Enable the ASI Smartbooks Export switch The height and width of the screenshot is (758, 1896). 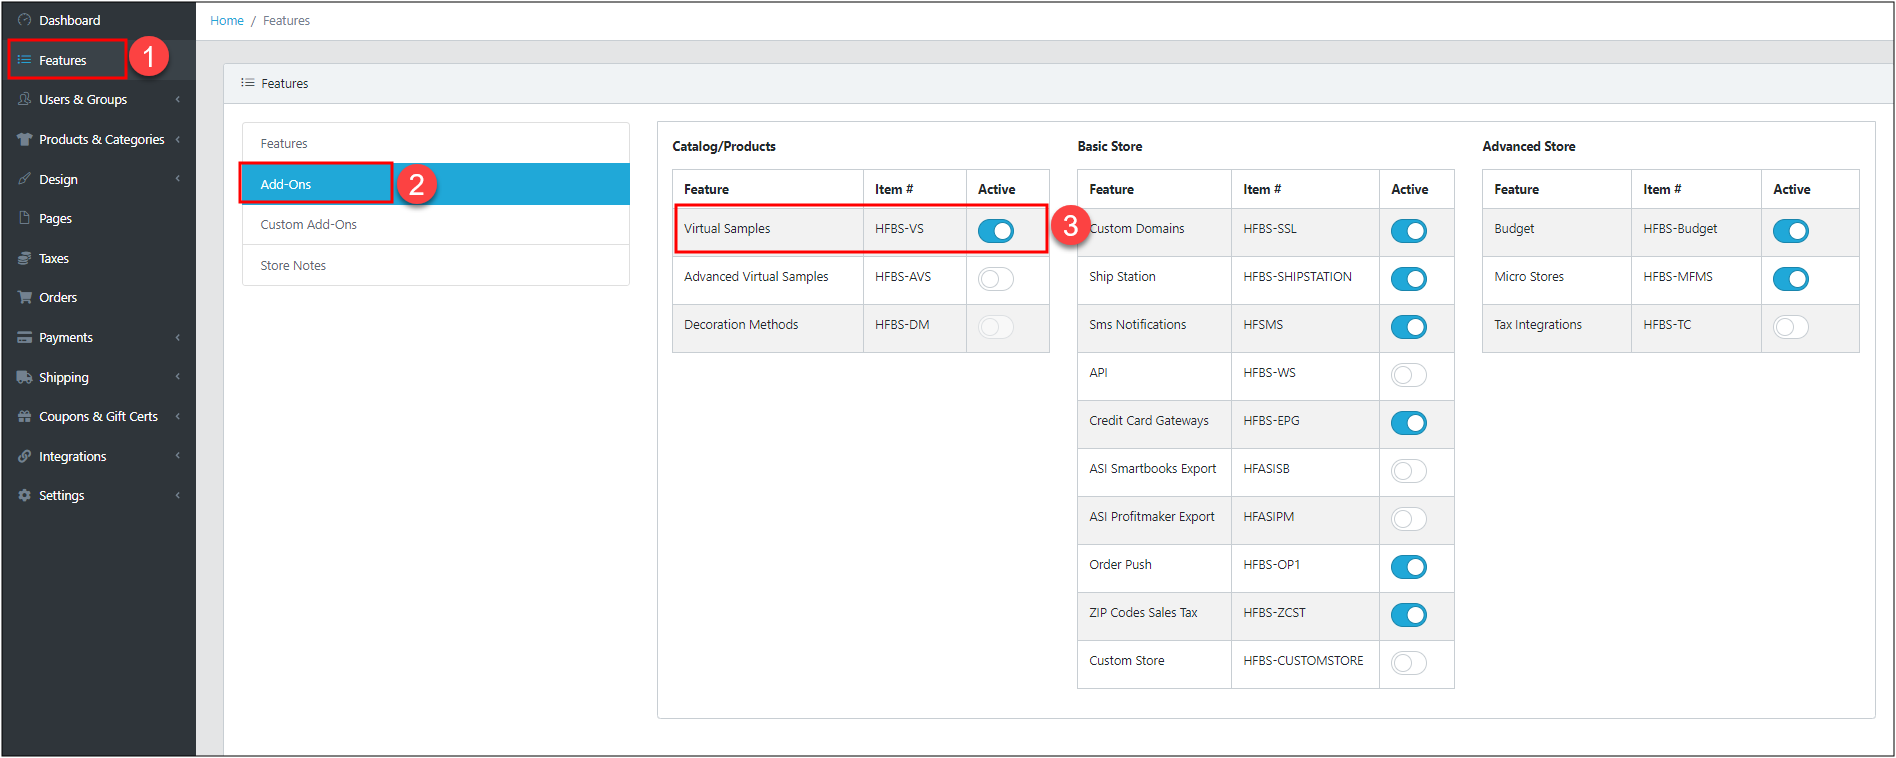coord(1409,471)
